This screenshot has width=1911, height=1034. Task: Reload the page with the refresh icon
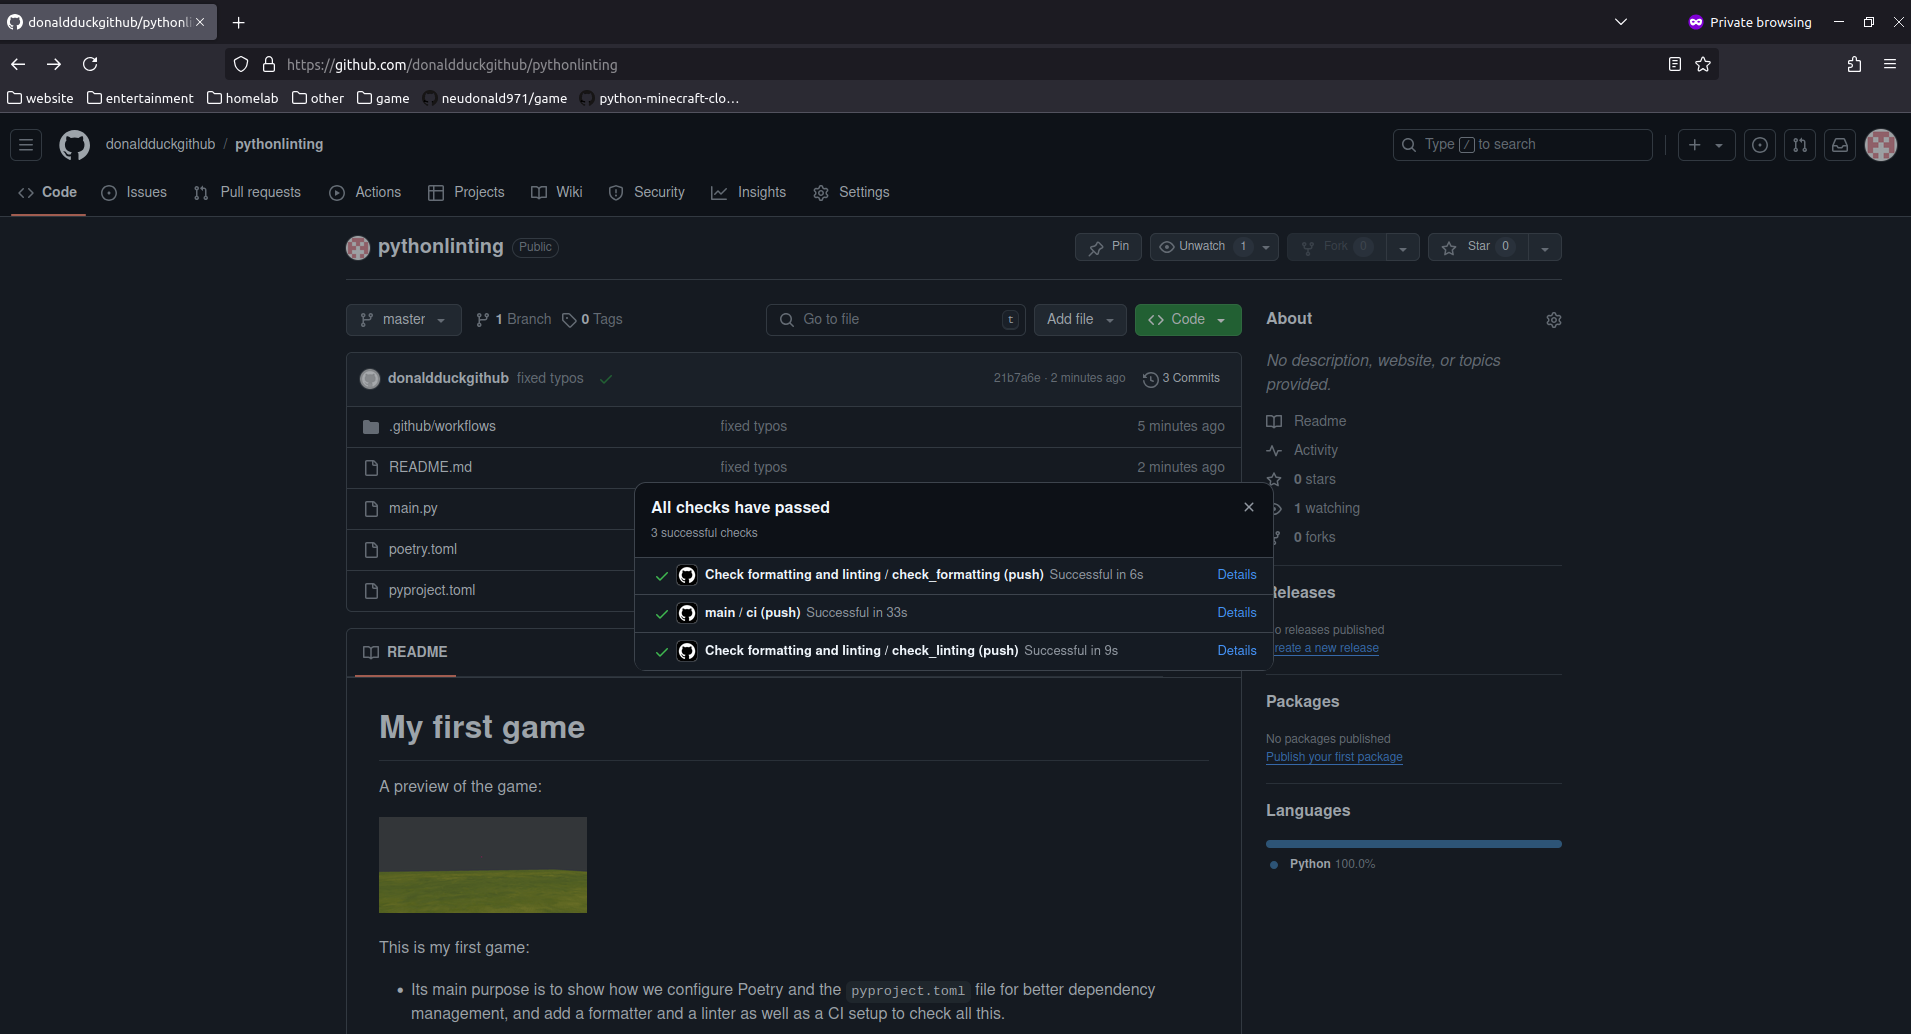[x=90, y=64]
